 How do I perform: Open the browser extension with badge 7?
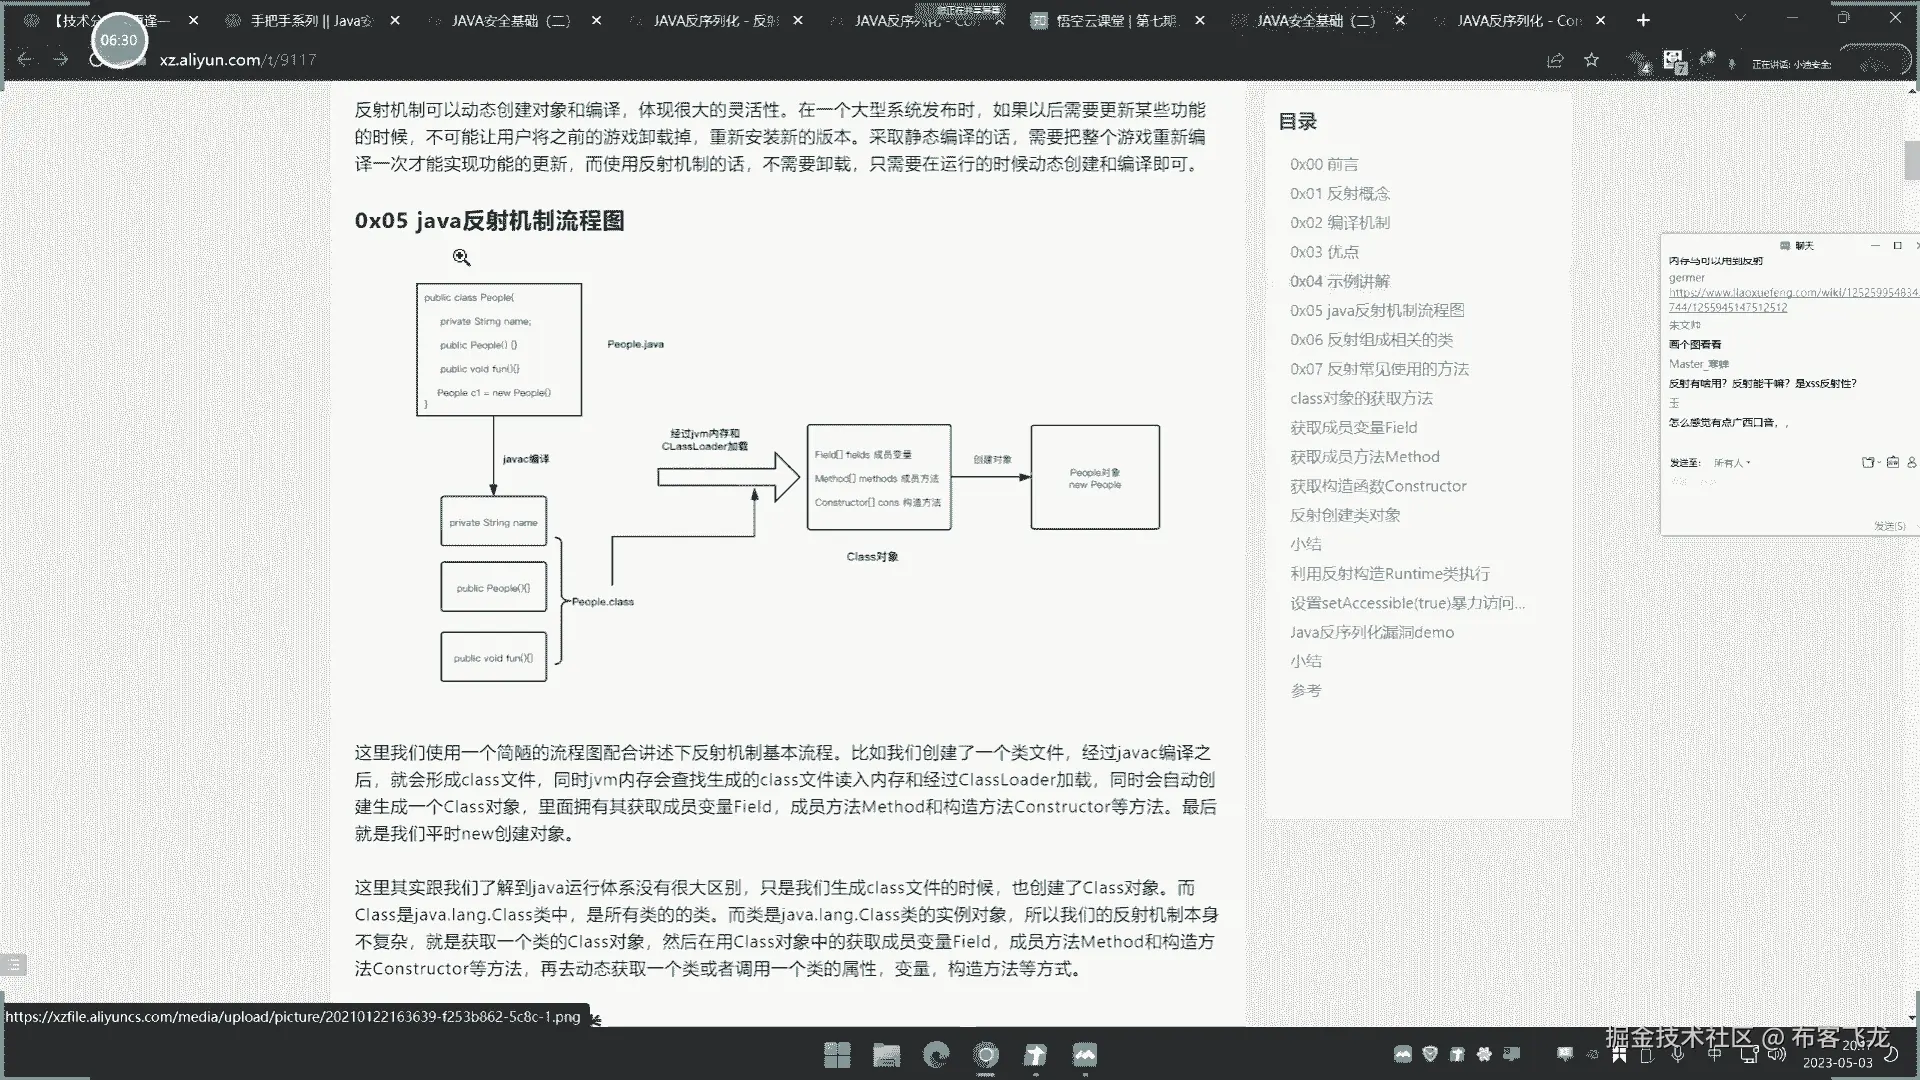1673,61
